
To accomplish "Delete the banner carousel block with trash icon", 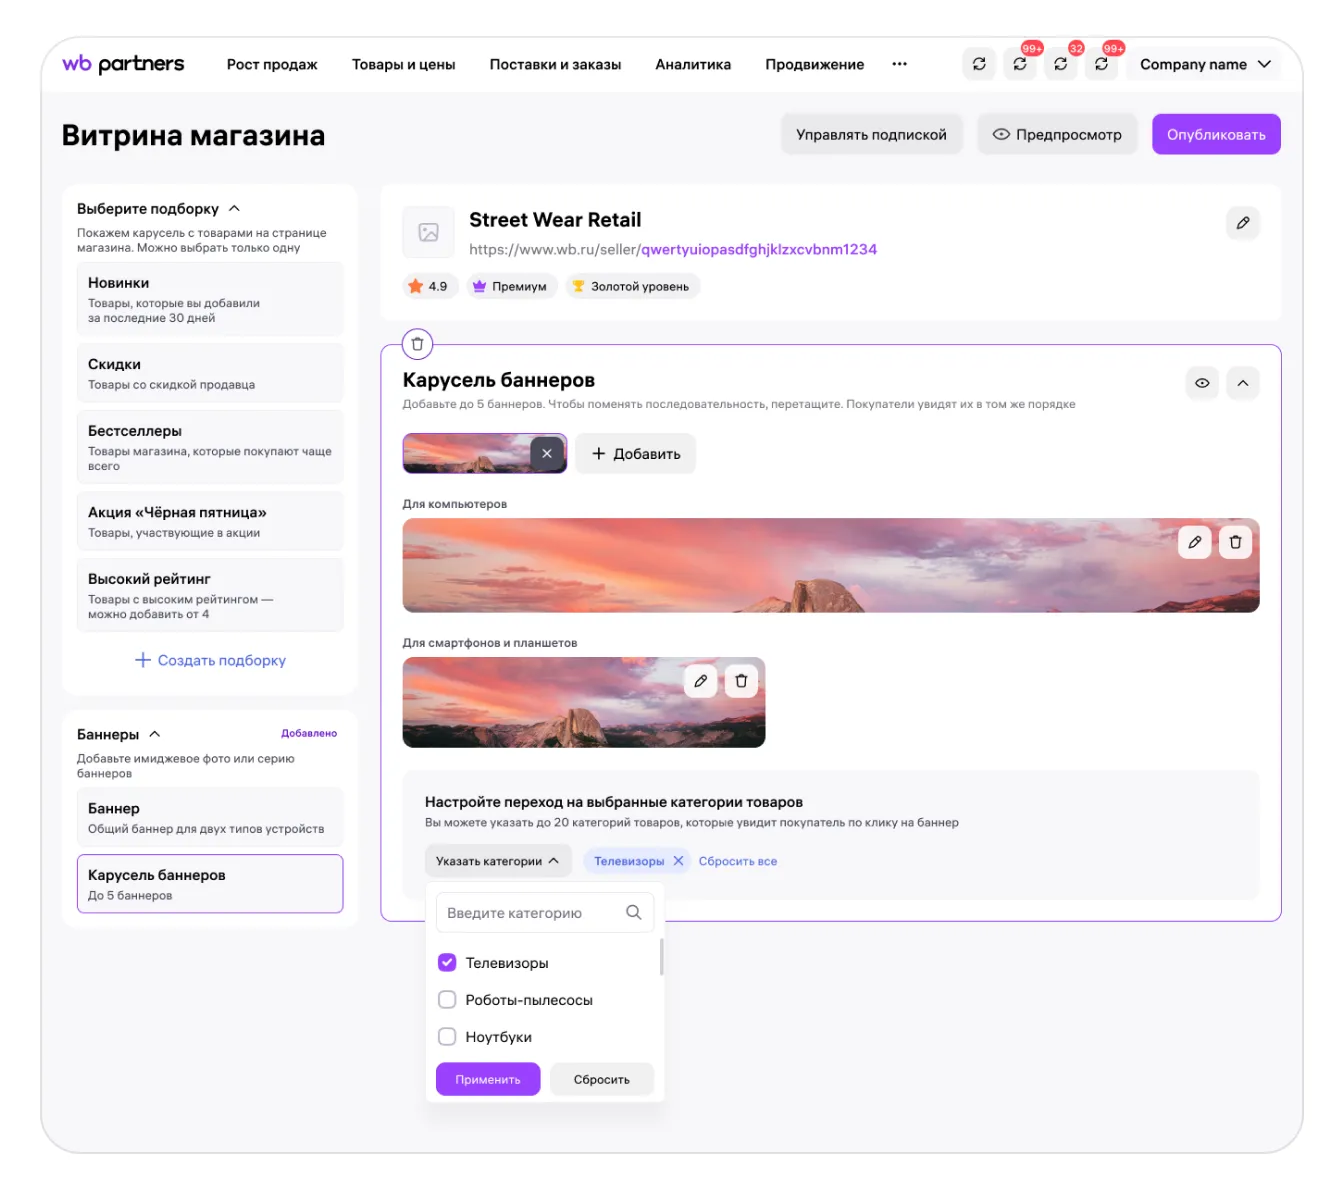I will (417, 344).
